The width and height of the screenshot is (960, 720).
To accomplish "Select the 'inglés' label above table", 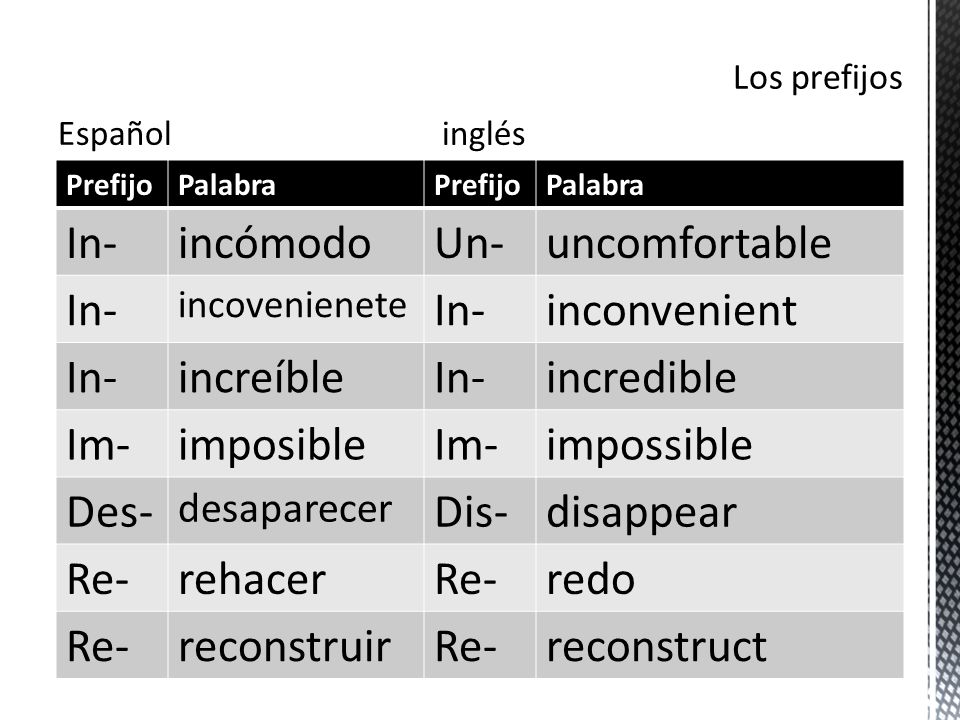I will pos(483,134).
